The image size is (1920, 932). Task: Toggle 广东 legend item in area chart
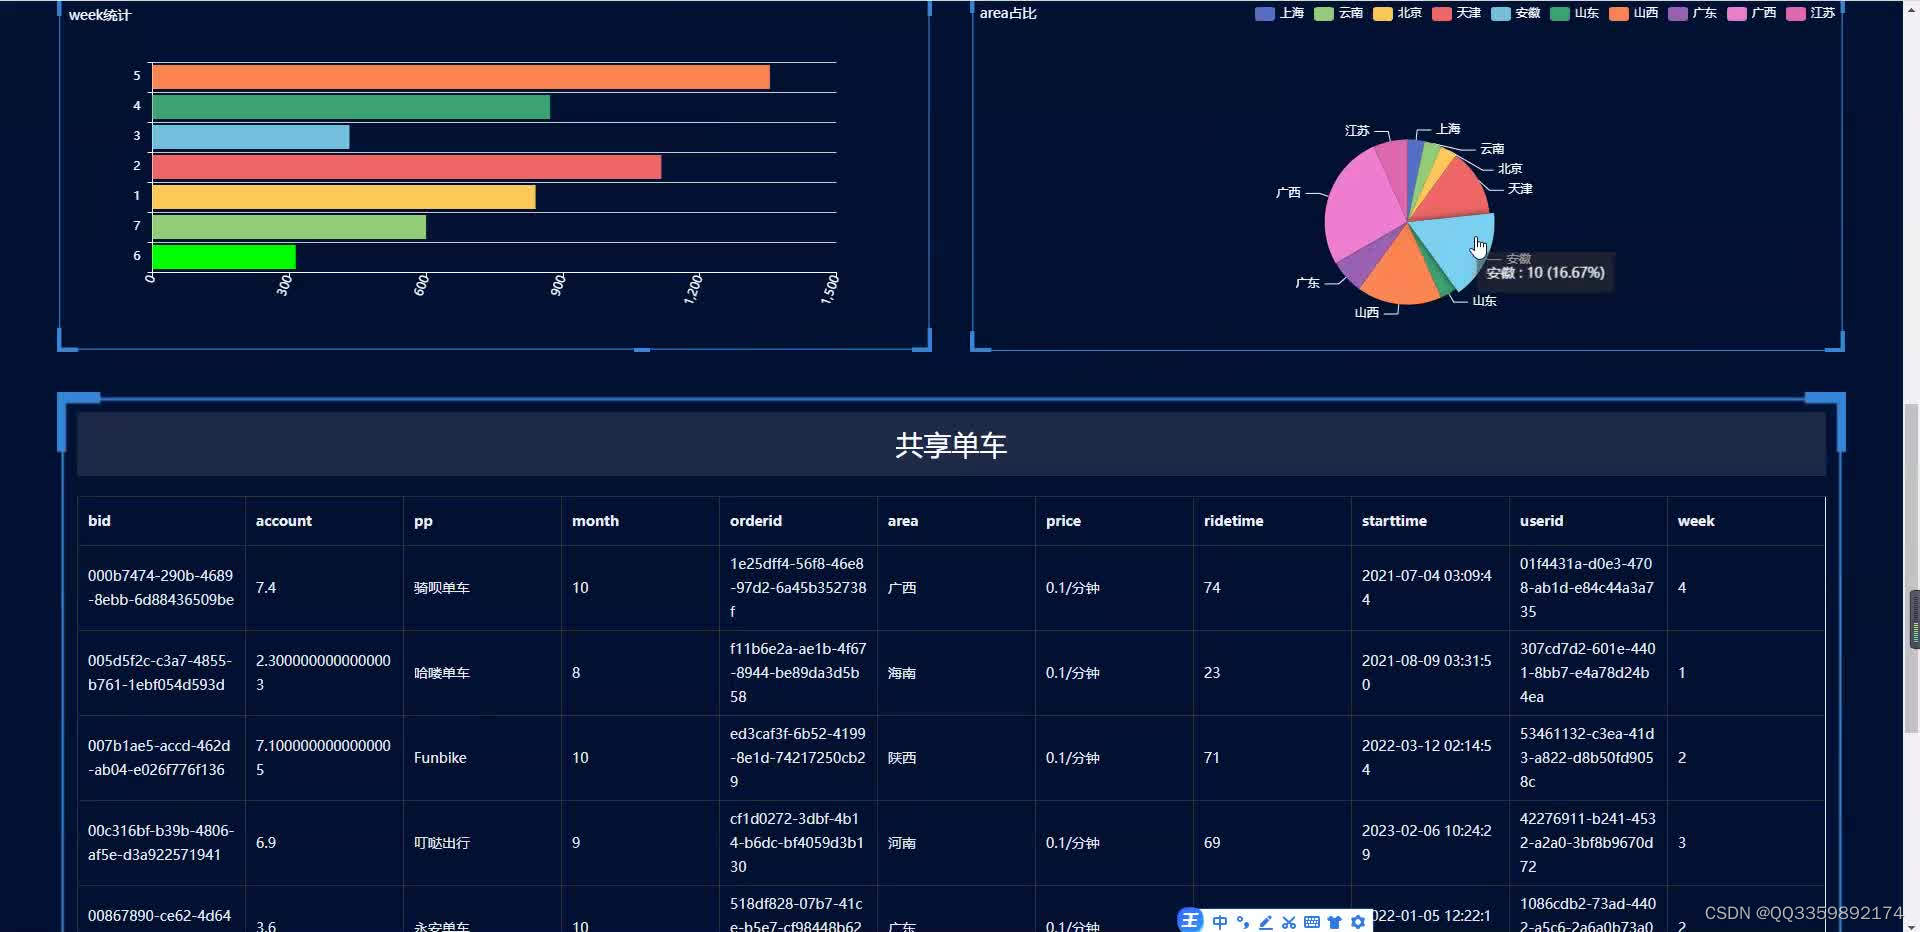click(1692, 13)
